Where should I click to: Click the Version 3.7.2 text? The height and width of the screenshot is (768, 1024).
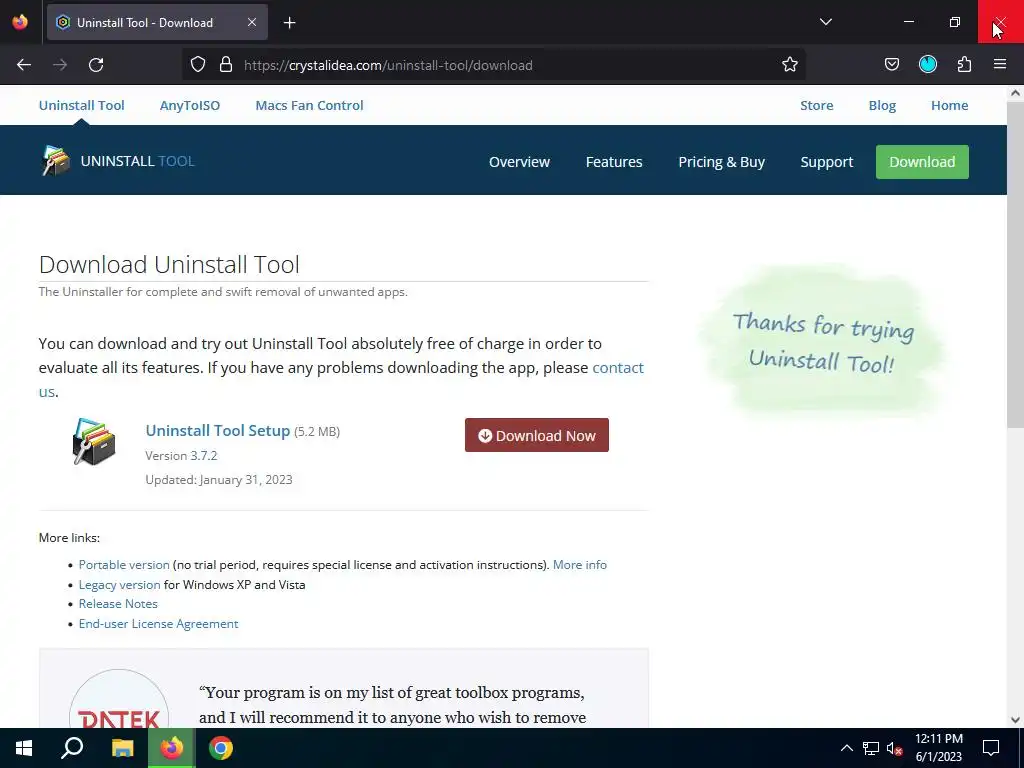[x=182, y=456]
